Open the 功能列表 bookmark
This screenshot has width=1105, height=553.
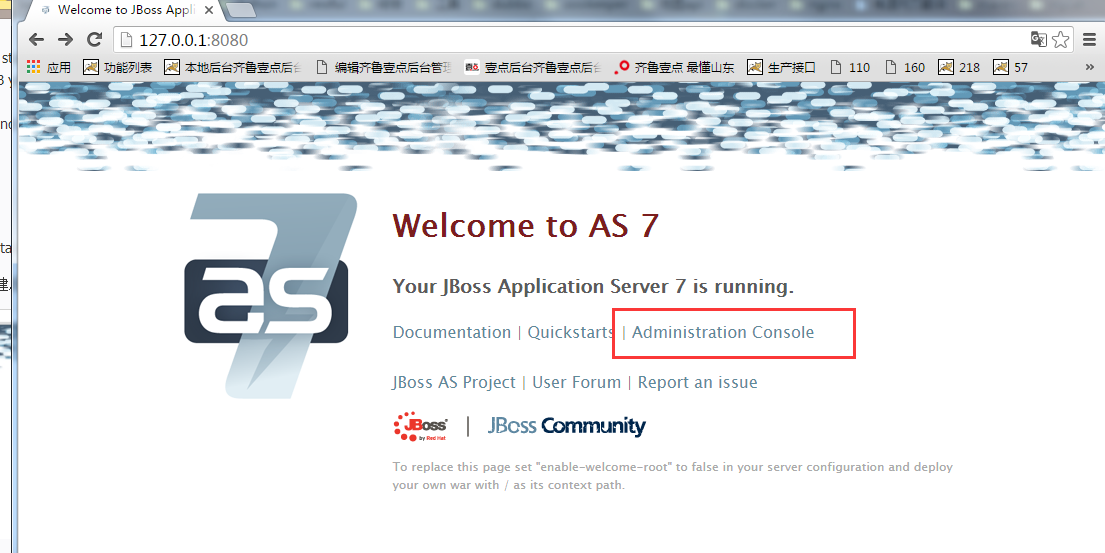tap(118, 67)
